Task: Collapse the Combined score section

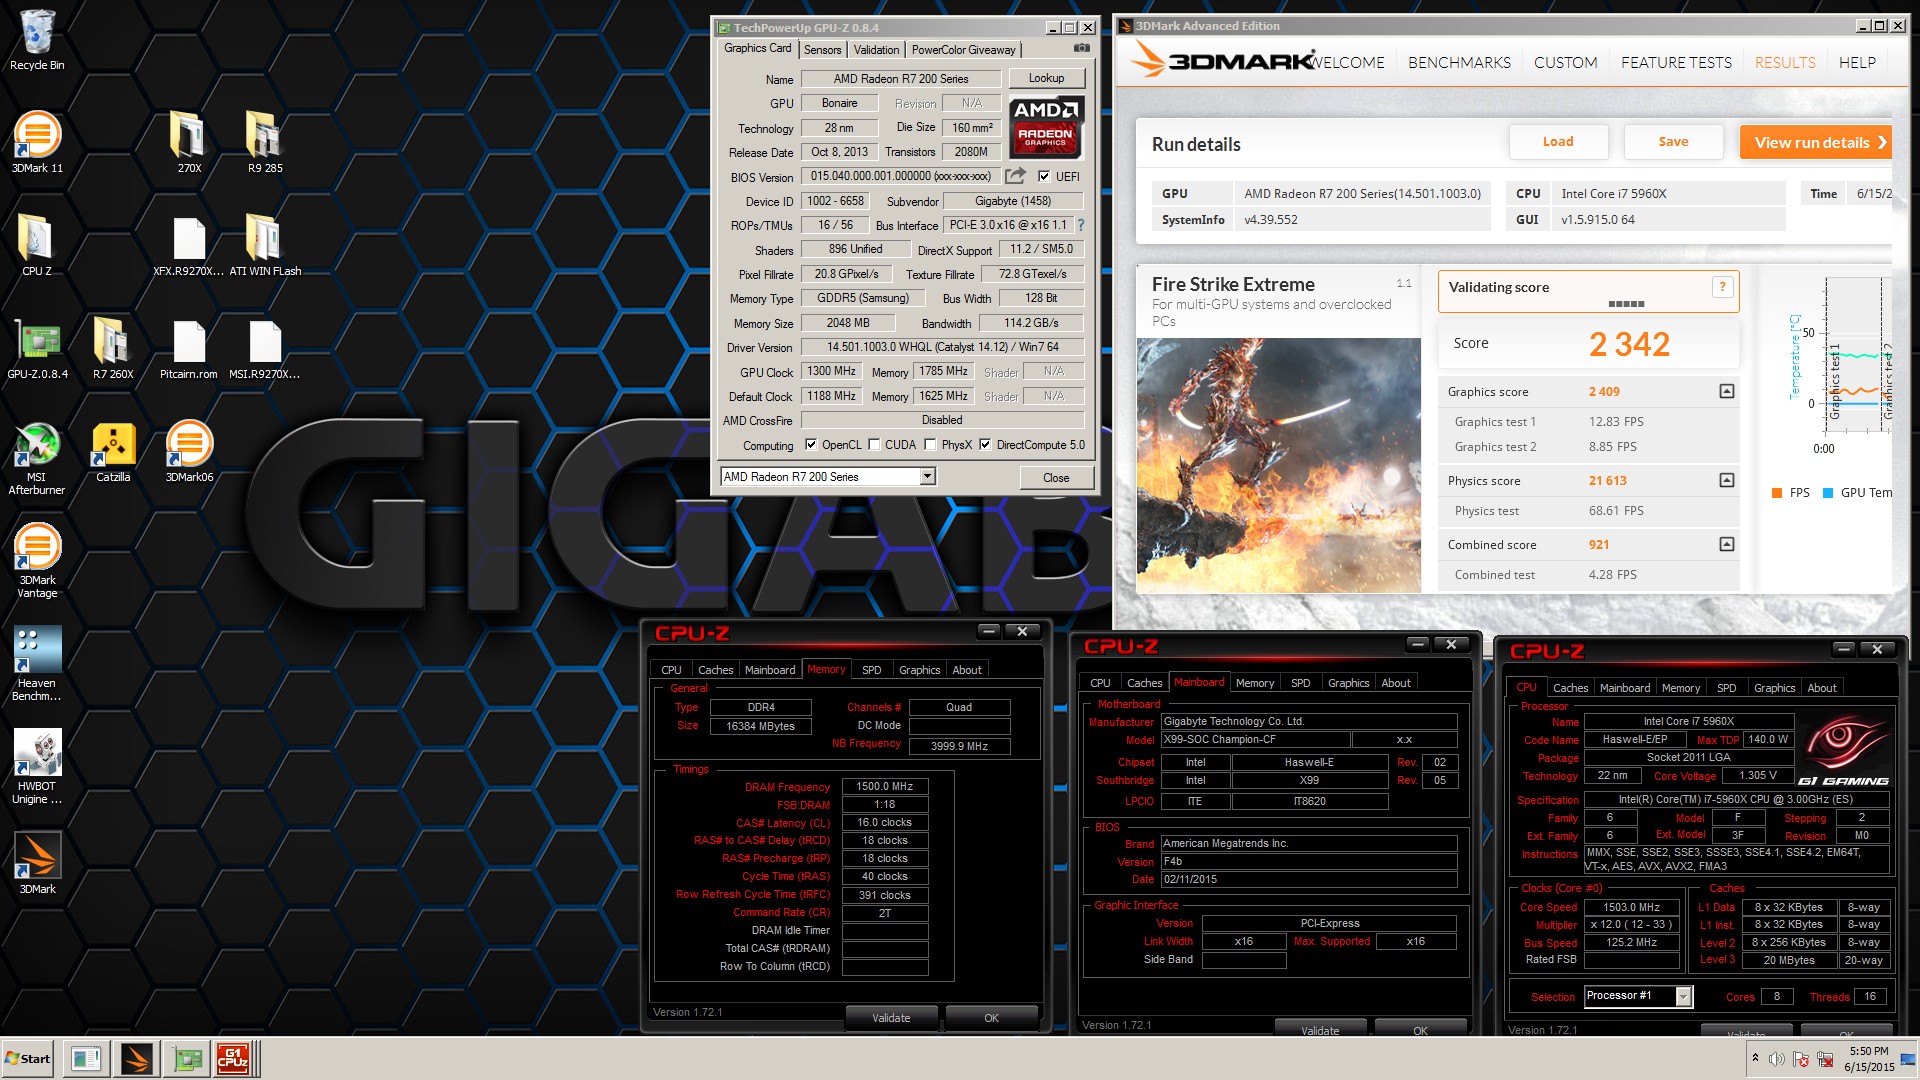Action: (1726, 544)
